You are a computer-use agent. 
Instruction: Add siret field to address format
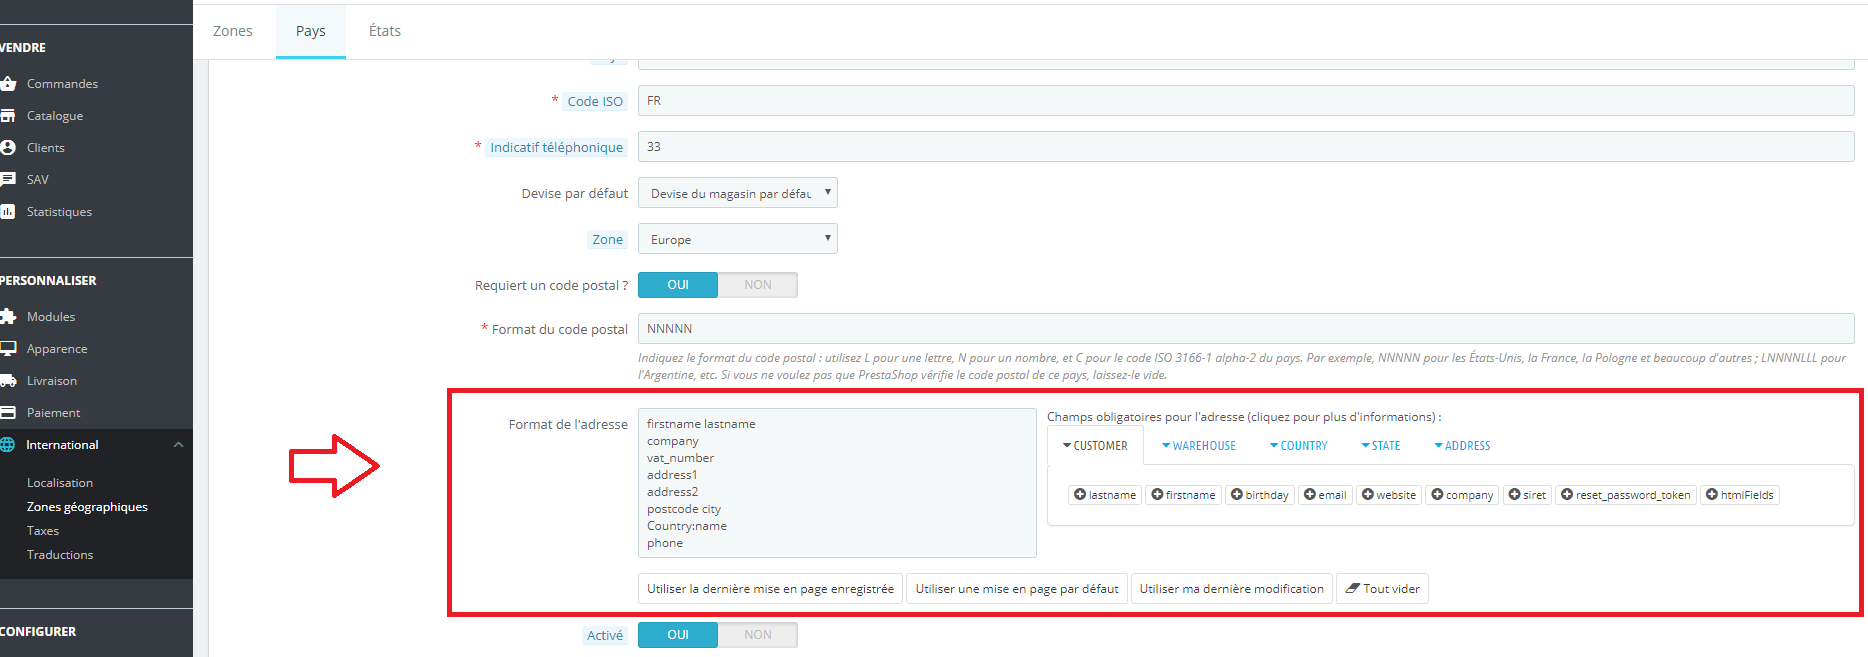point(1527,495)
